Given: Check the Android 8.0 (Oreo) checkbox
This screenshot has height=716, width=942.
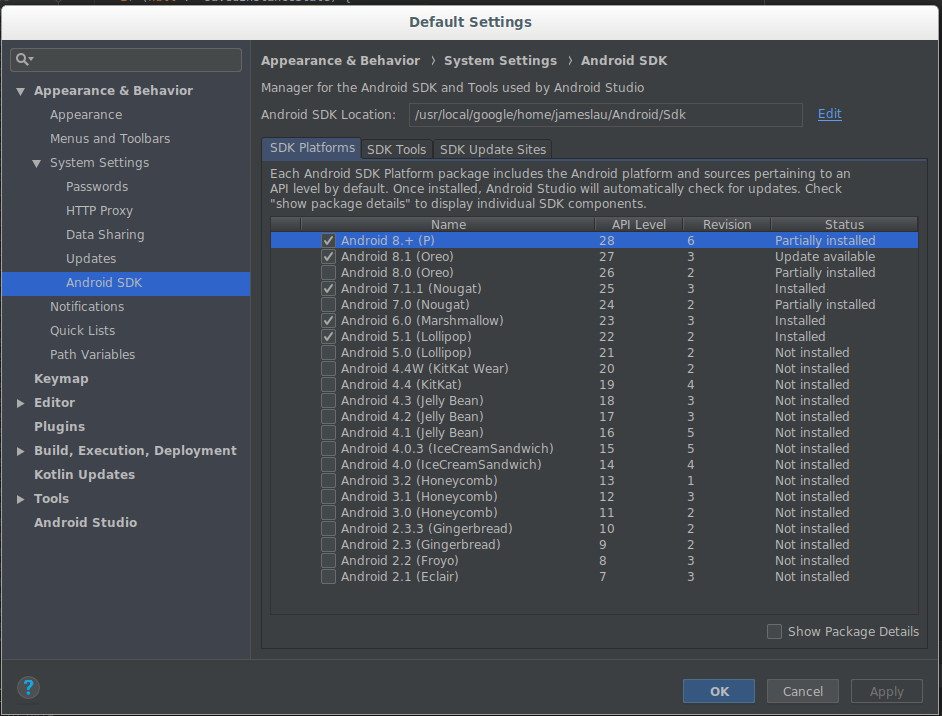Looking at the screenshot, I should (x=328, y=273).
